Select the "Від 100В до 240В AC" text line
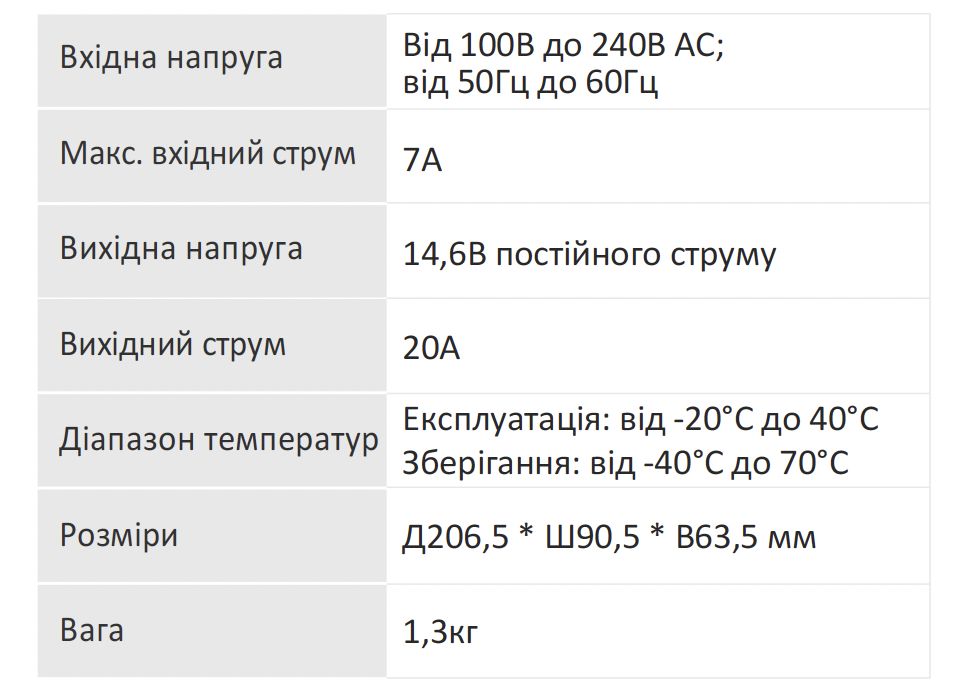Image resolution: width=966 pixels, height=694 pixels. tap(563, 46)
